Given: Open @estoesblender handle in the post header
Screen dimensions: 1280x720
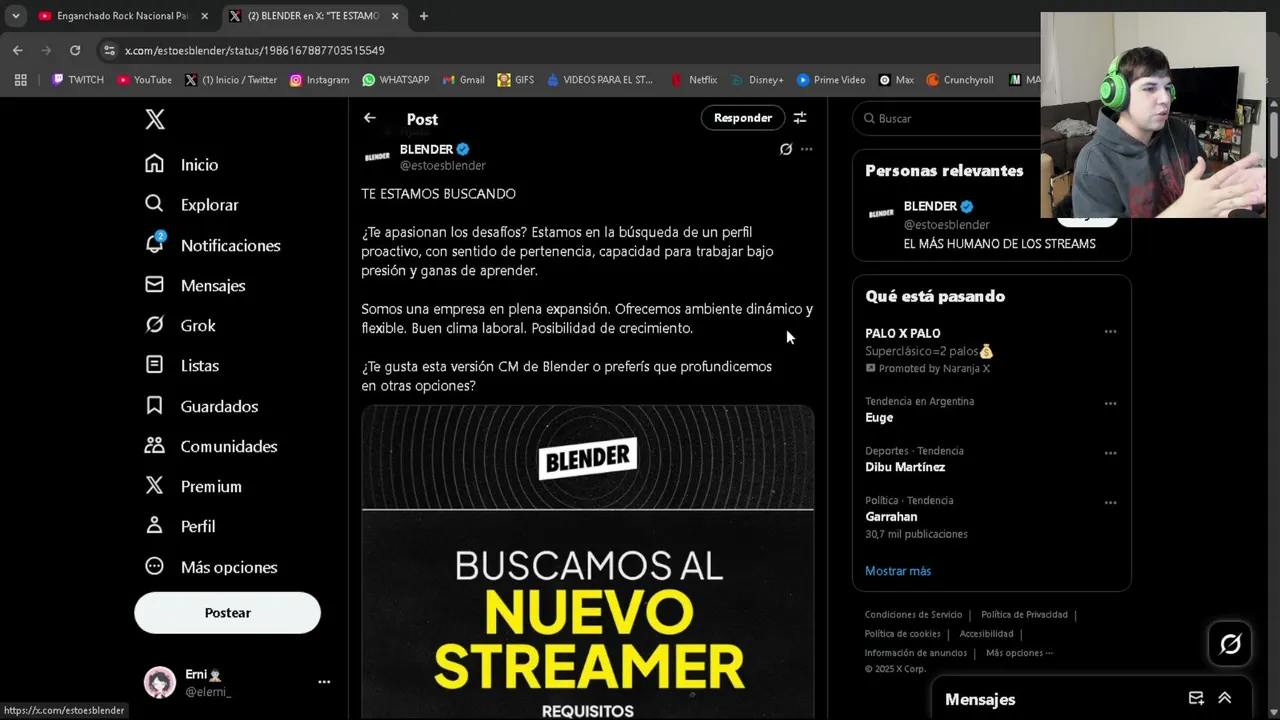Looking at the screenshot, I should coord(443,166).
